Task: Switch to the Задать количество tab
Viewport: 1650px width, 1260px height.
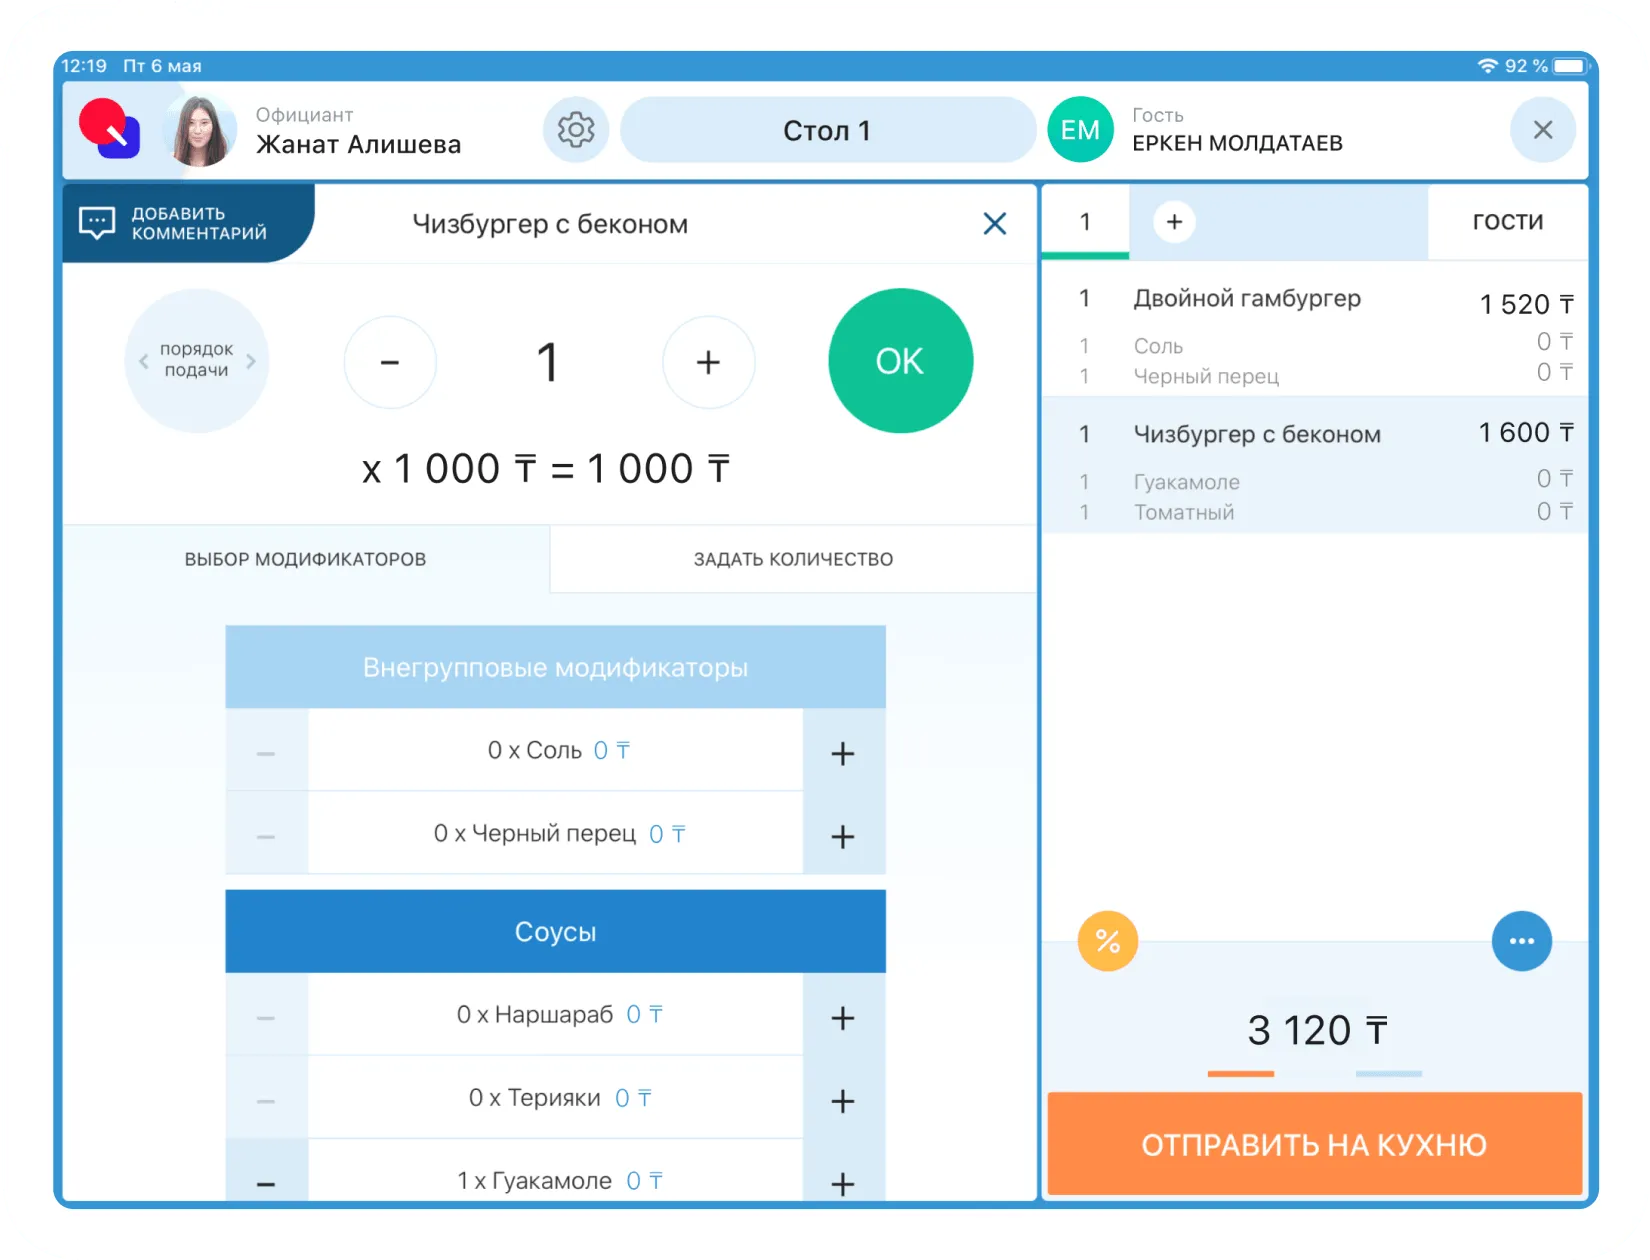Action: pyautogui.click(x=793, y=559)
